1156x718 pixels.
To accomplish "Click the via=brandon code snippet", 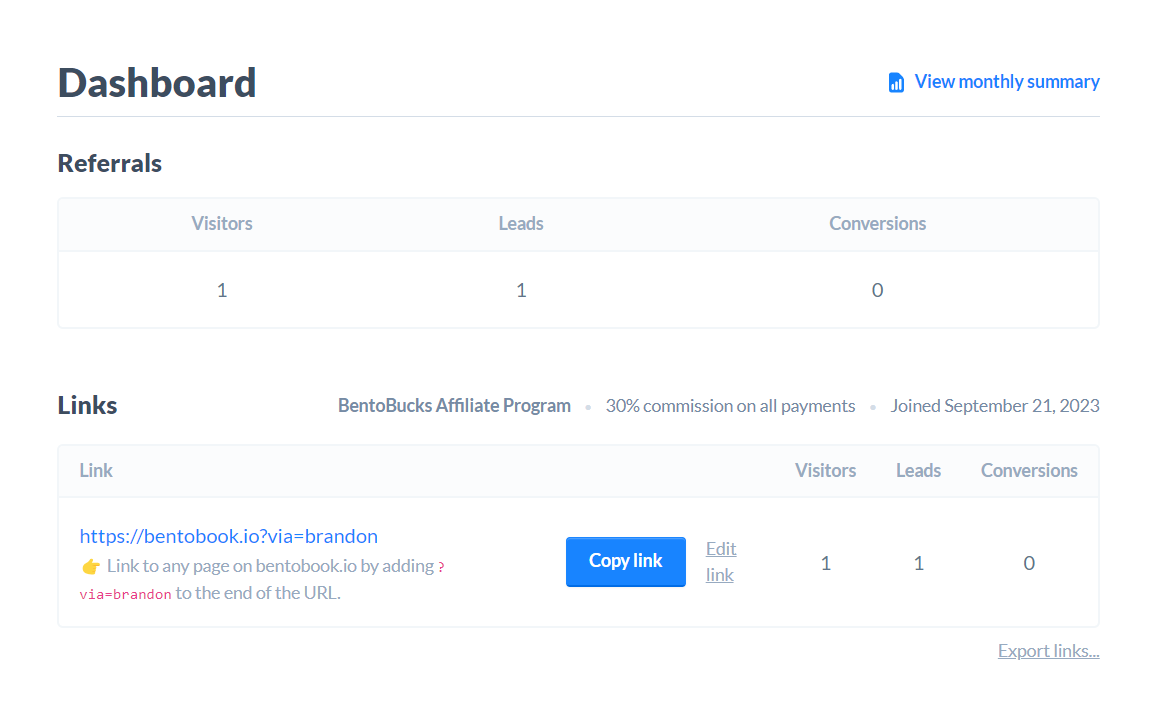I will [125, 594].
